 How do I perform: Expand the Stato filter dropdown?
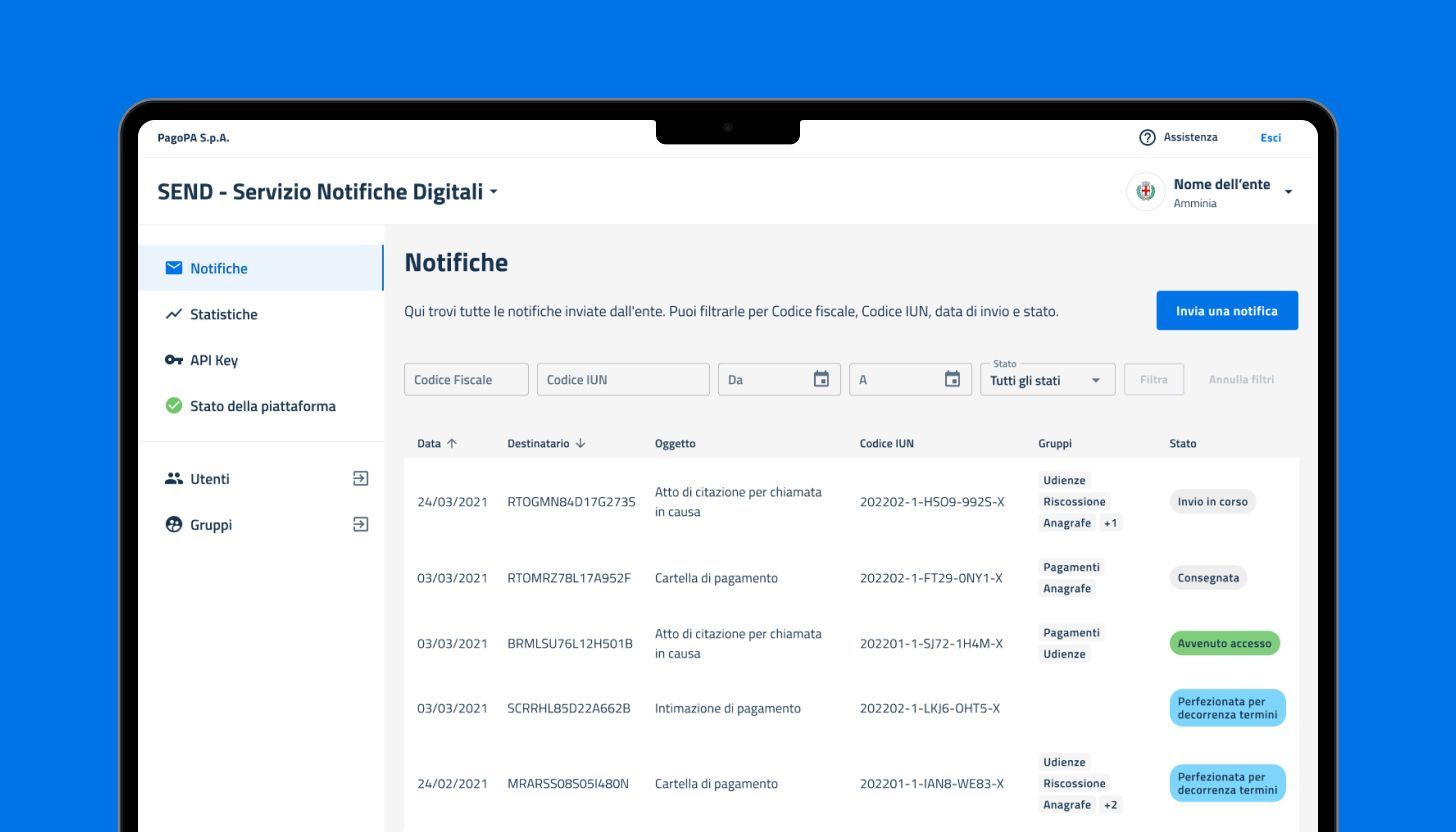pyautogui.click(x=1095, y=380)
